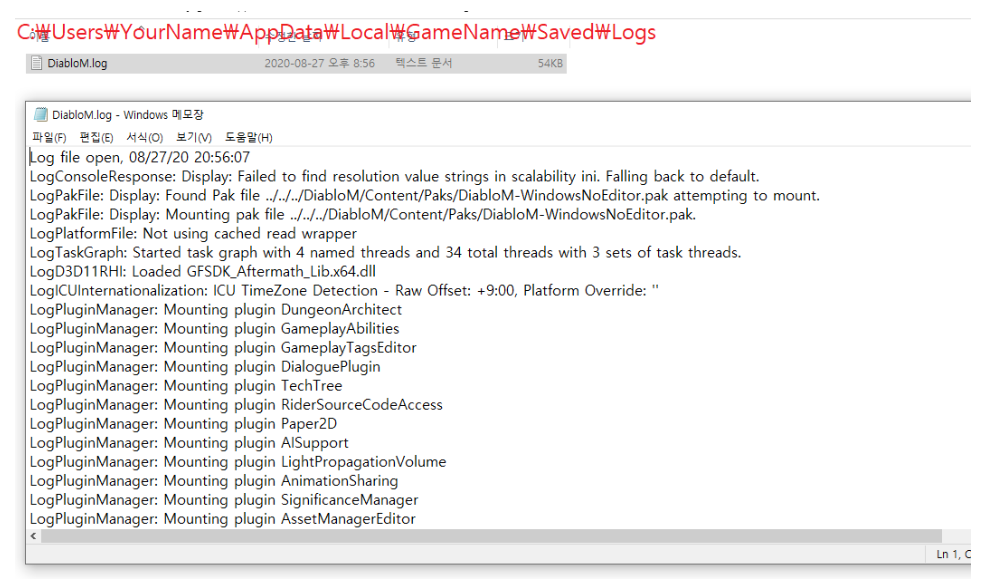
Task: Place cursor in the 'Log file open' line
Action: (139, 157)
